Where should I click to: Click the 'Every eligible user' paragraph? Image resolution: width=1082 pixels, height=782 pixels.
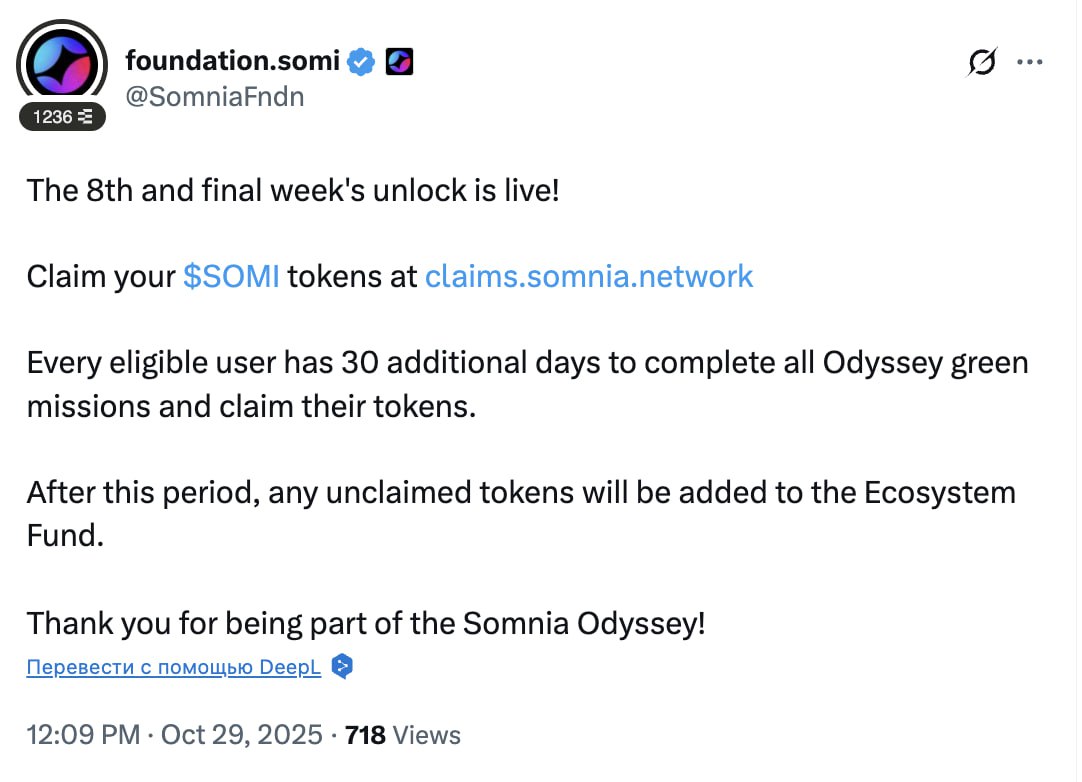pos(527,384)
